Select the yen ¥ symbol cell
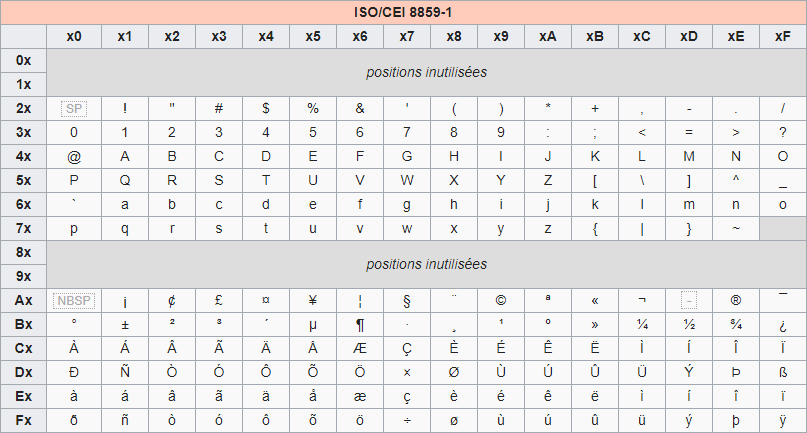This screenshot has width=807, height=433. 313,300
